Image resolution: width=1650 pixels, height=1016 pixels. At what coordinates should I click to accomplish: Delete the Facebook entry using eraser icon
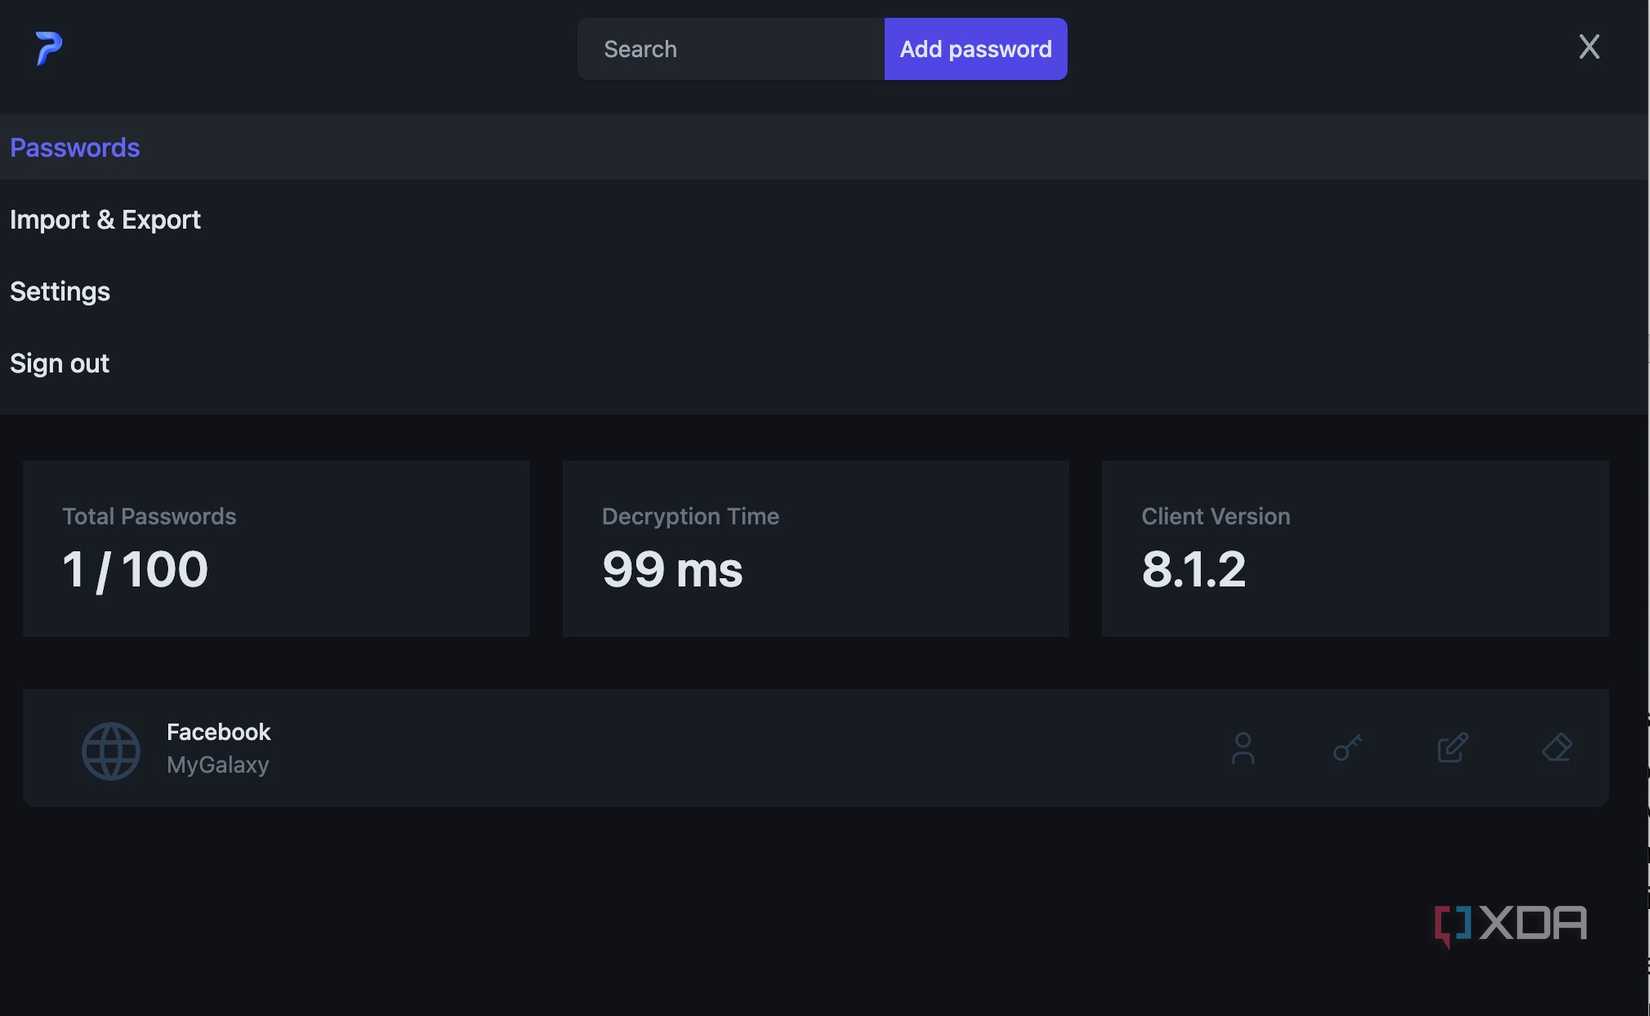(1557, 748)
